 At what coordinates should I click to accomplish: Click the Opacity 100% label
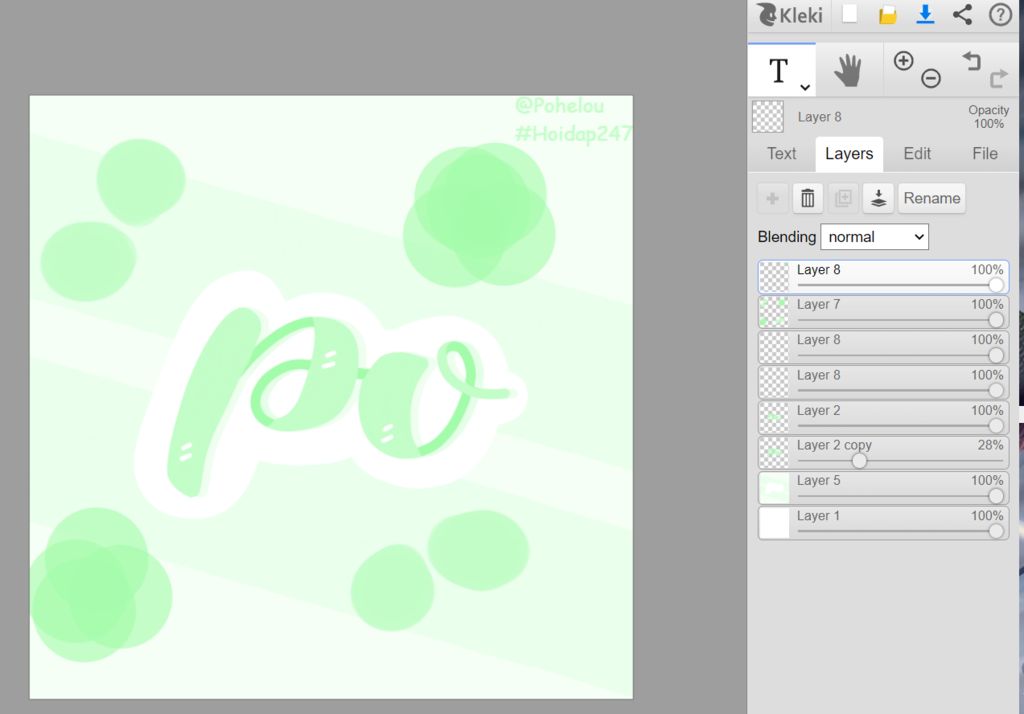coord(988,117)
